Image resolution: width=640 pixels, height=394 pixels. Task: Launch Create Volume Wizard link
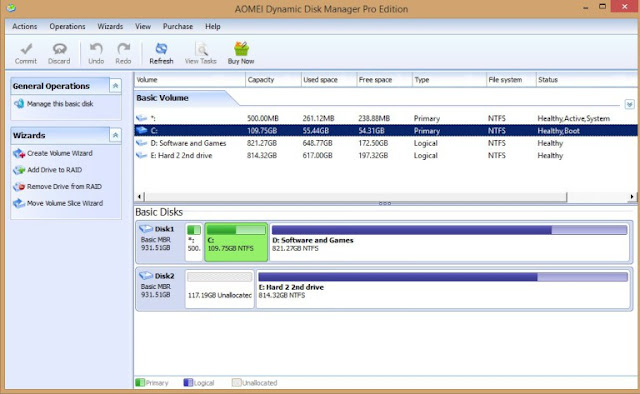[60, 154]
